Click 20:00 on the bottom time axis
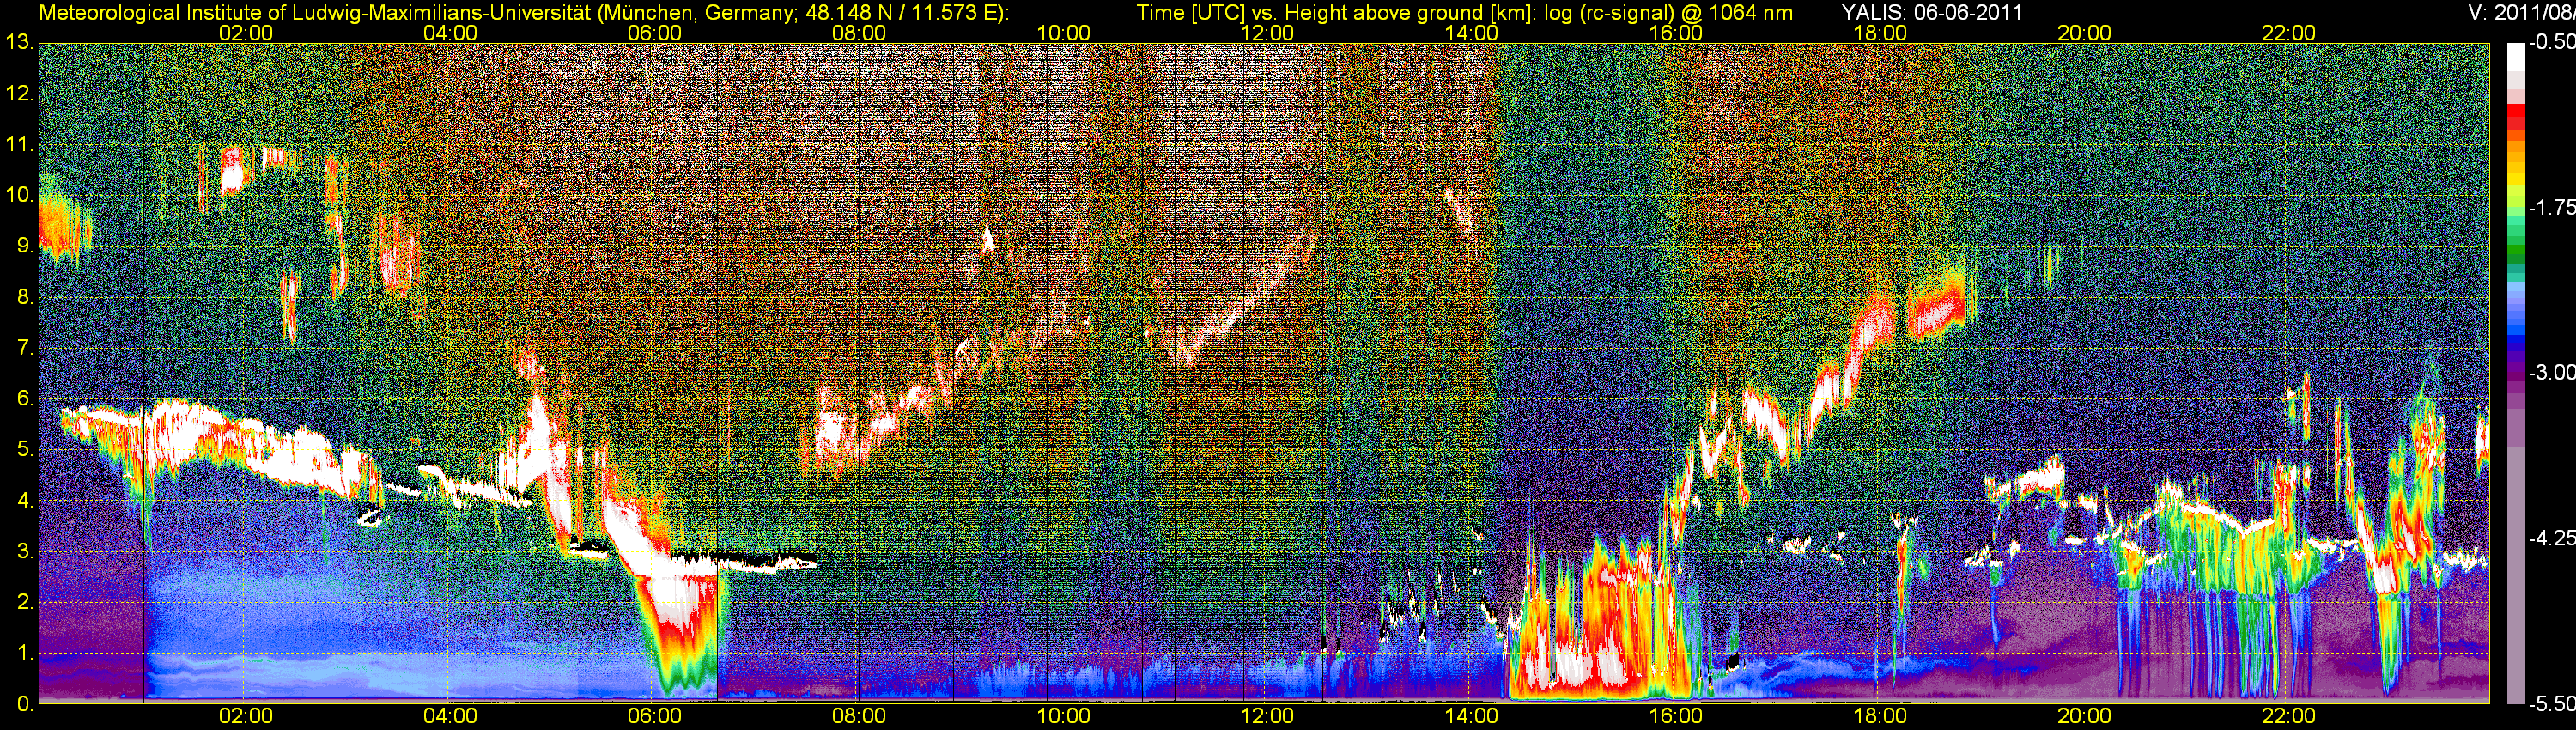Screen dimensions: 2576x730 tap(2084, 716)
